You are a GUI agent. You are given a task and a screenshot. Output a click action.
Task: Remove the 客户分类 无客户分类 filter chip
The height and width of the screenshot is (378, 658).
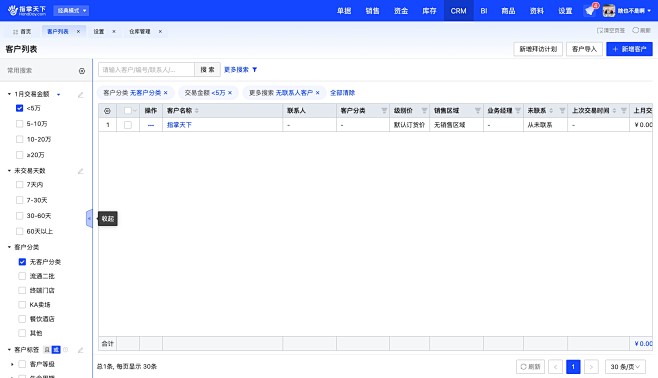coord(166,93)
